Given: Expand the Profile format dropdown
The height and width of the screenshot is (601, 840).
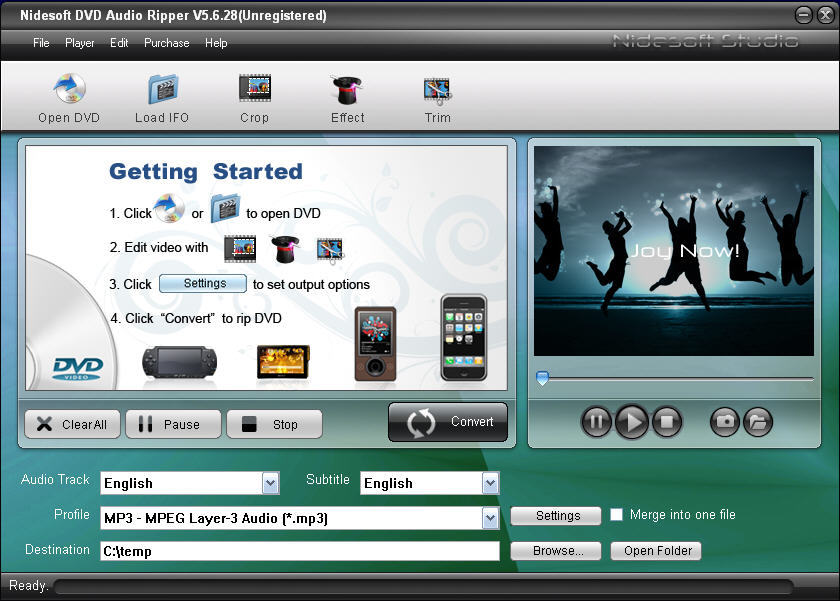Looking at the screenshot, I should (x=490, y=518).
